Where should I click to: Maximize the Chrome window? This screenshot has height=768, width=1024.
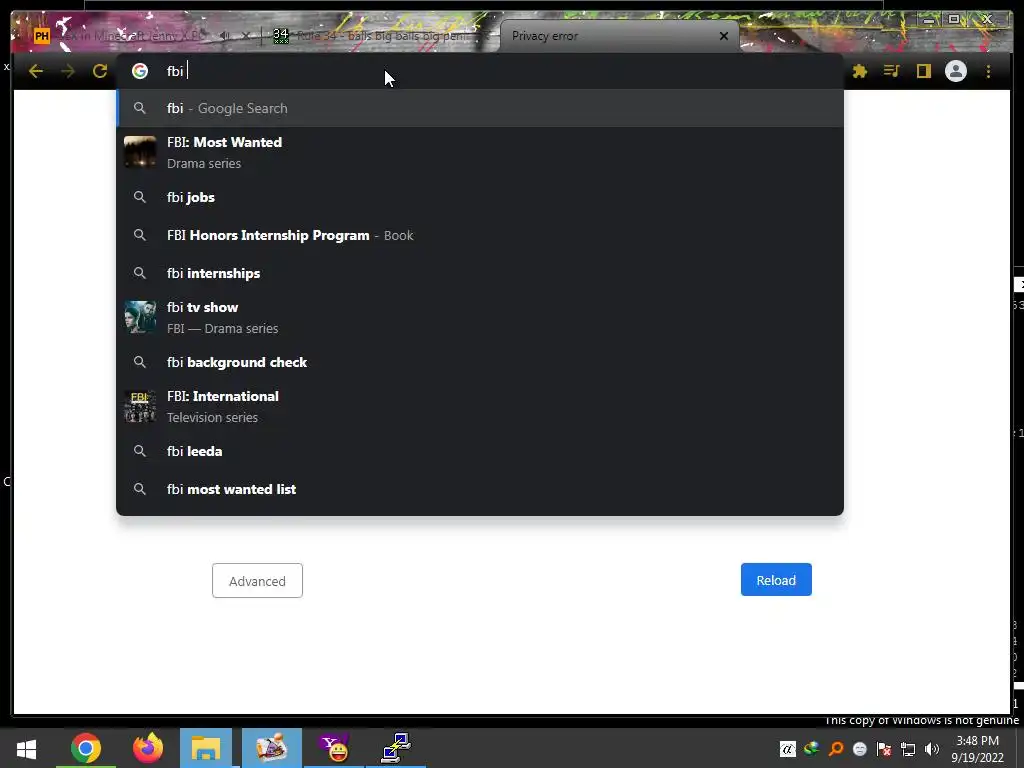954,20
